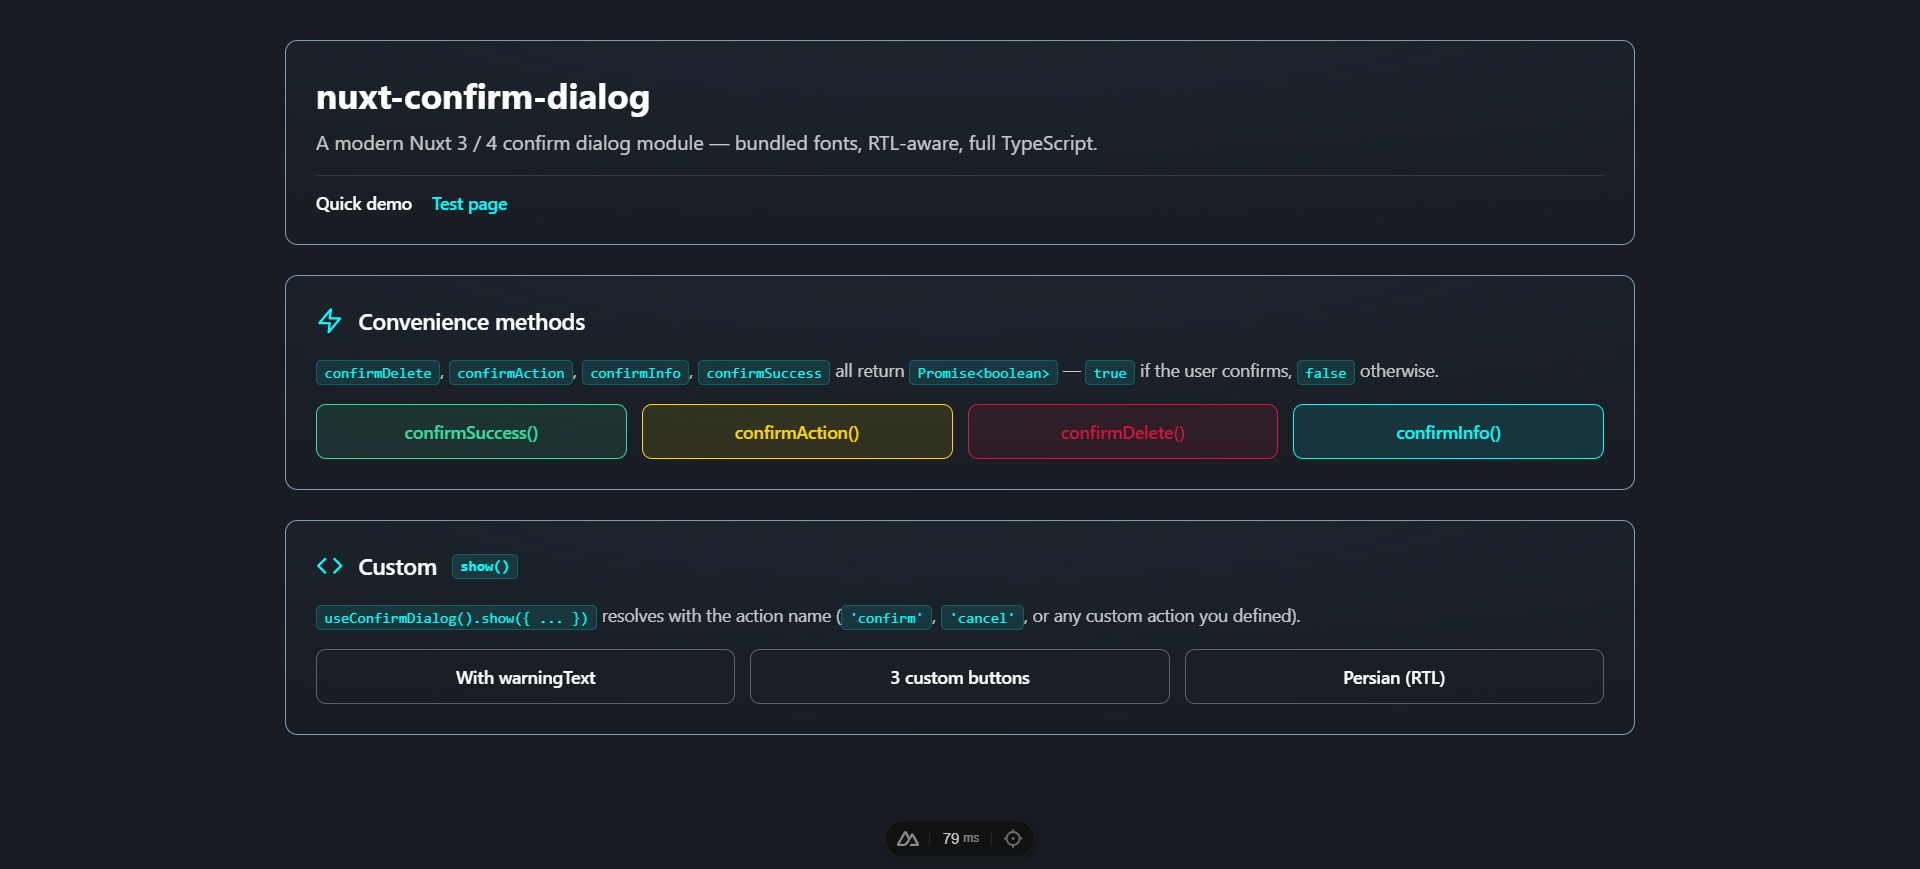Trigger the confirmDelete() red button
Image resolution: width=1920 pixels, height=869 pixels.
click(1123, 432)
